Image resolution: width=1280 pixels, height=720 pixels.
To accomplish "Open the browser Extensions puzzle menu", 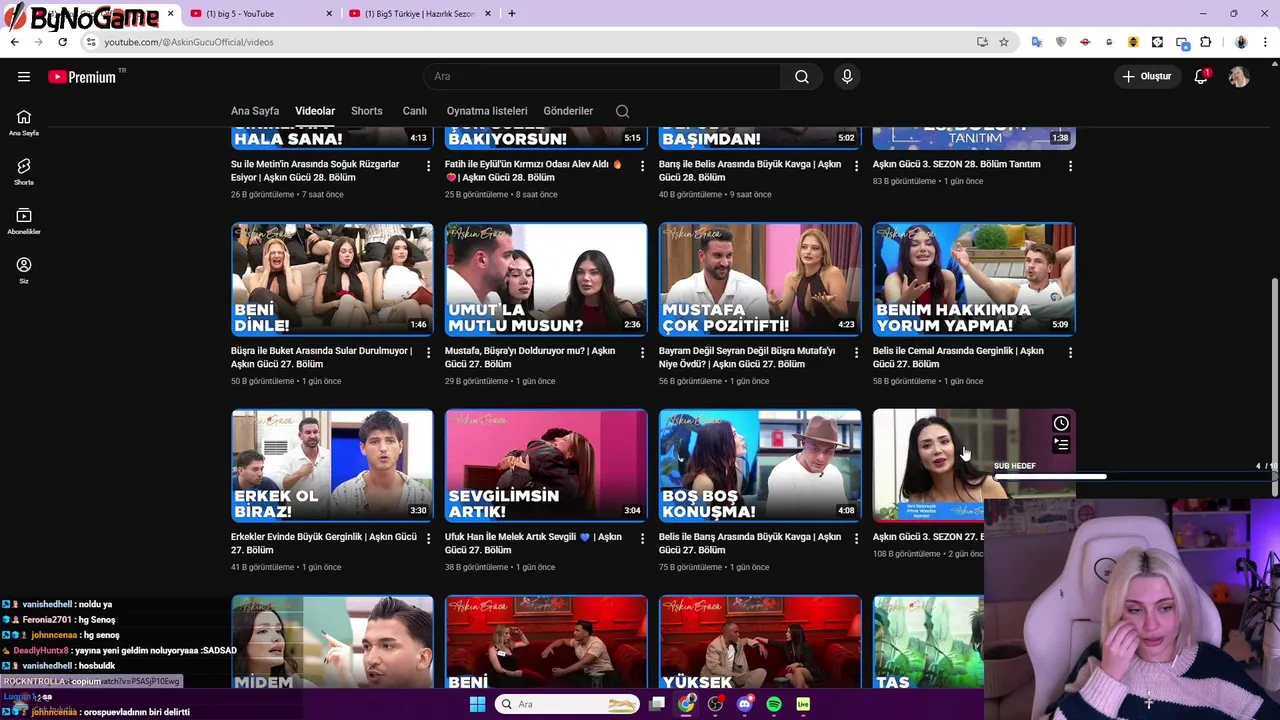I will point(1206,42).
